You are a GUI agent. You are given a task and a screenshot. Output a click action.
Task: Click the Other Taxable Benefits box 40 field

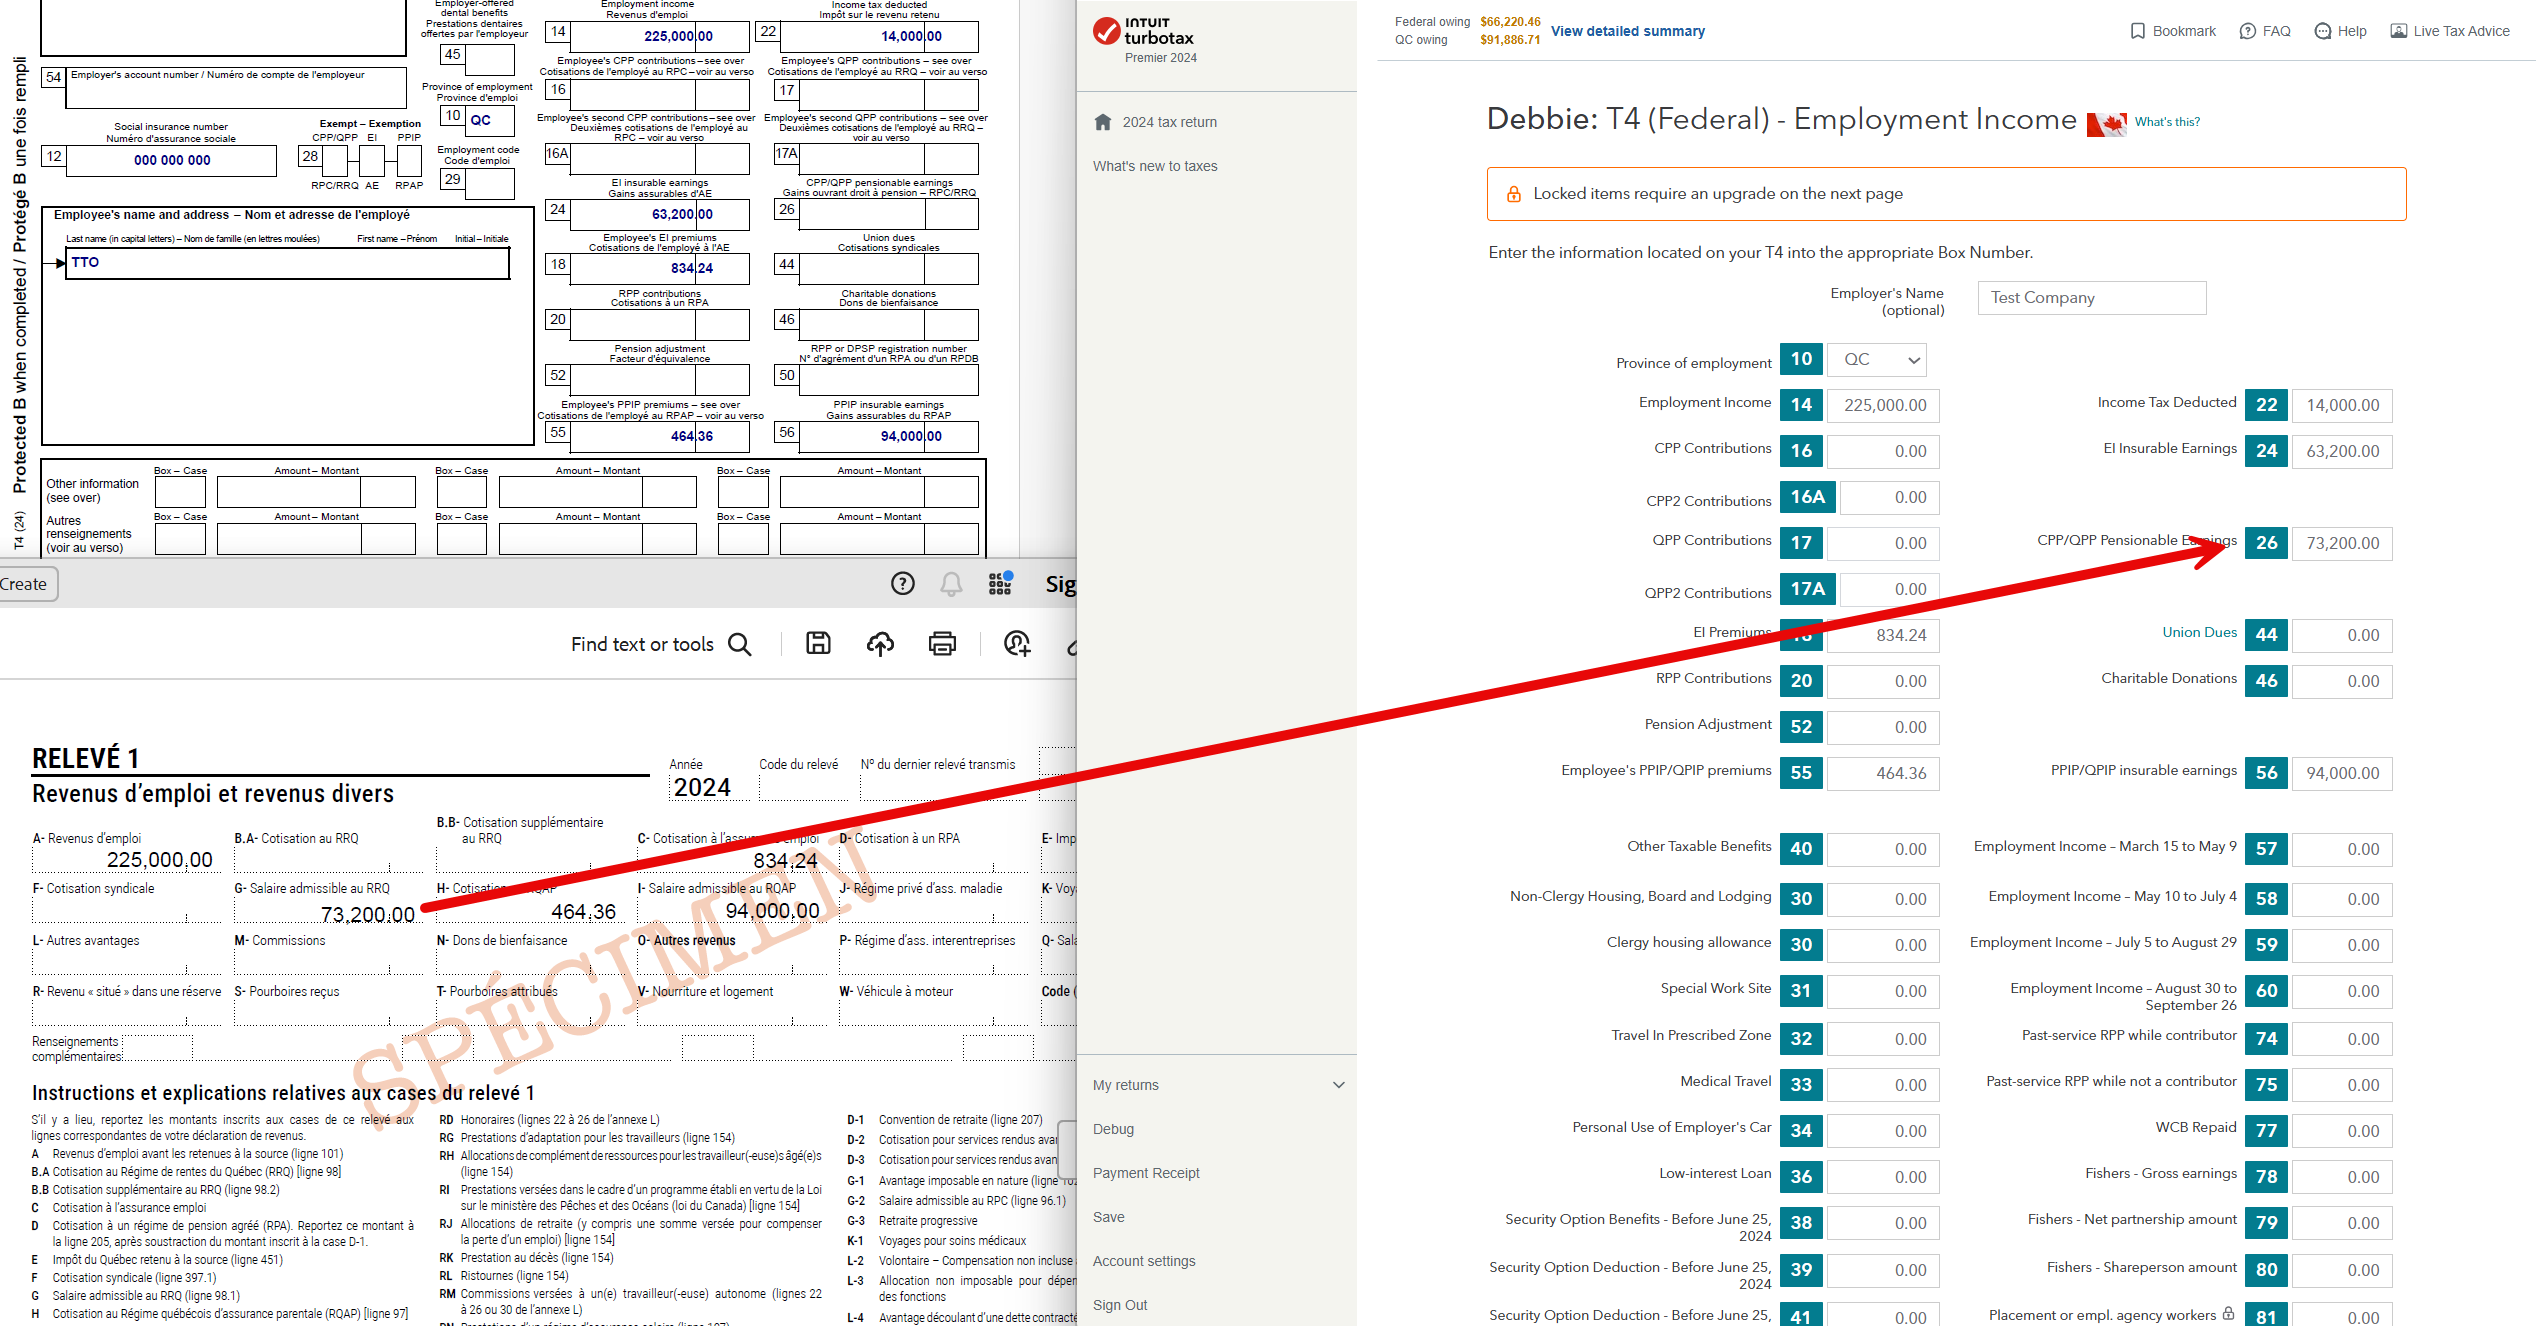pos(1884,849)
